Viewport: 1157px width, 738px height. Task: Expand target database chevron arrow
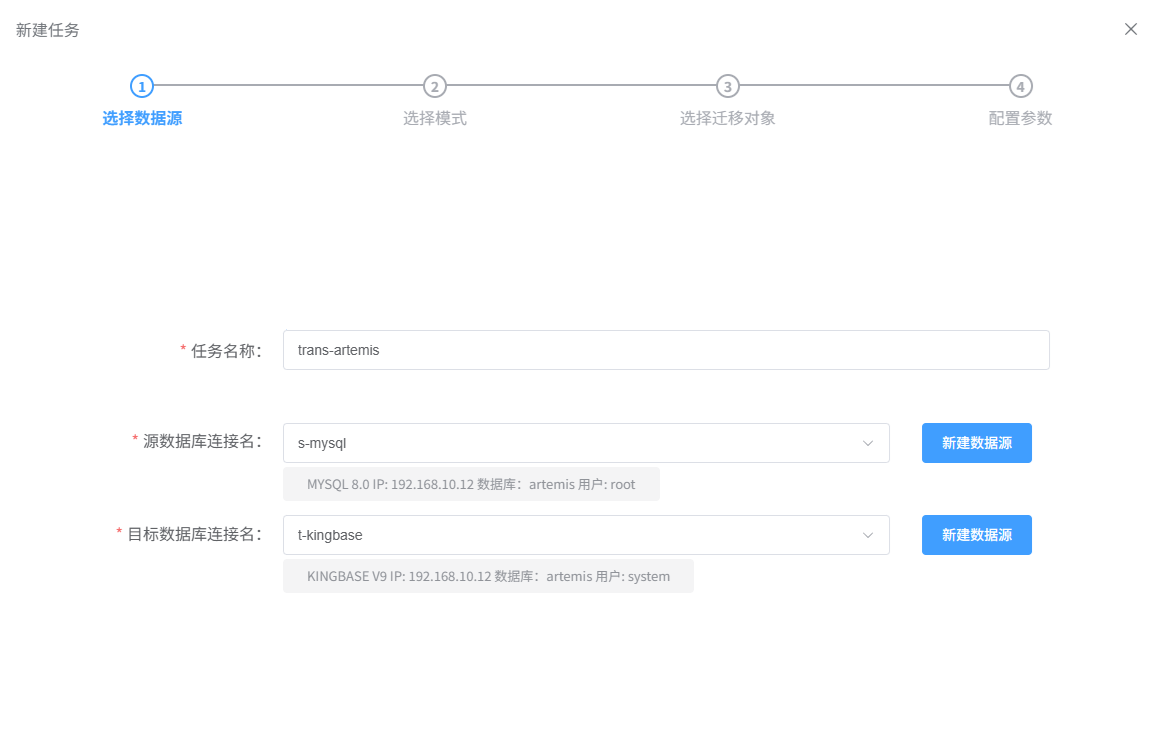(x=868, y=536)
